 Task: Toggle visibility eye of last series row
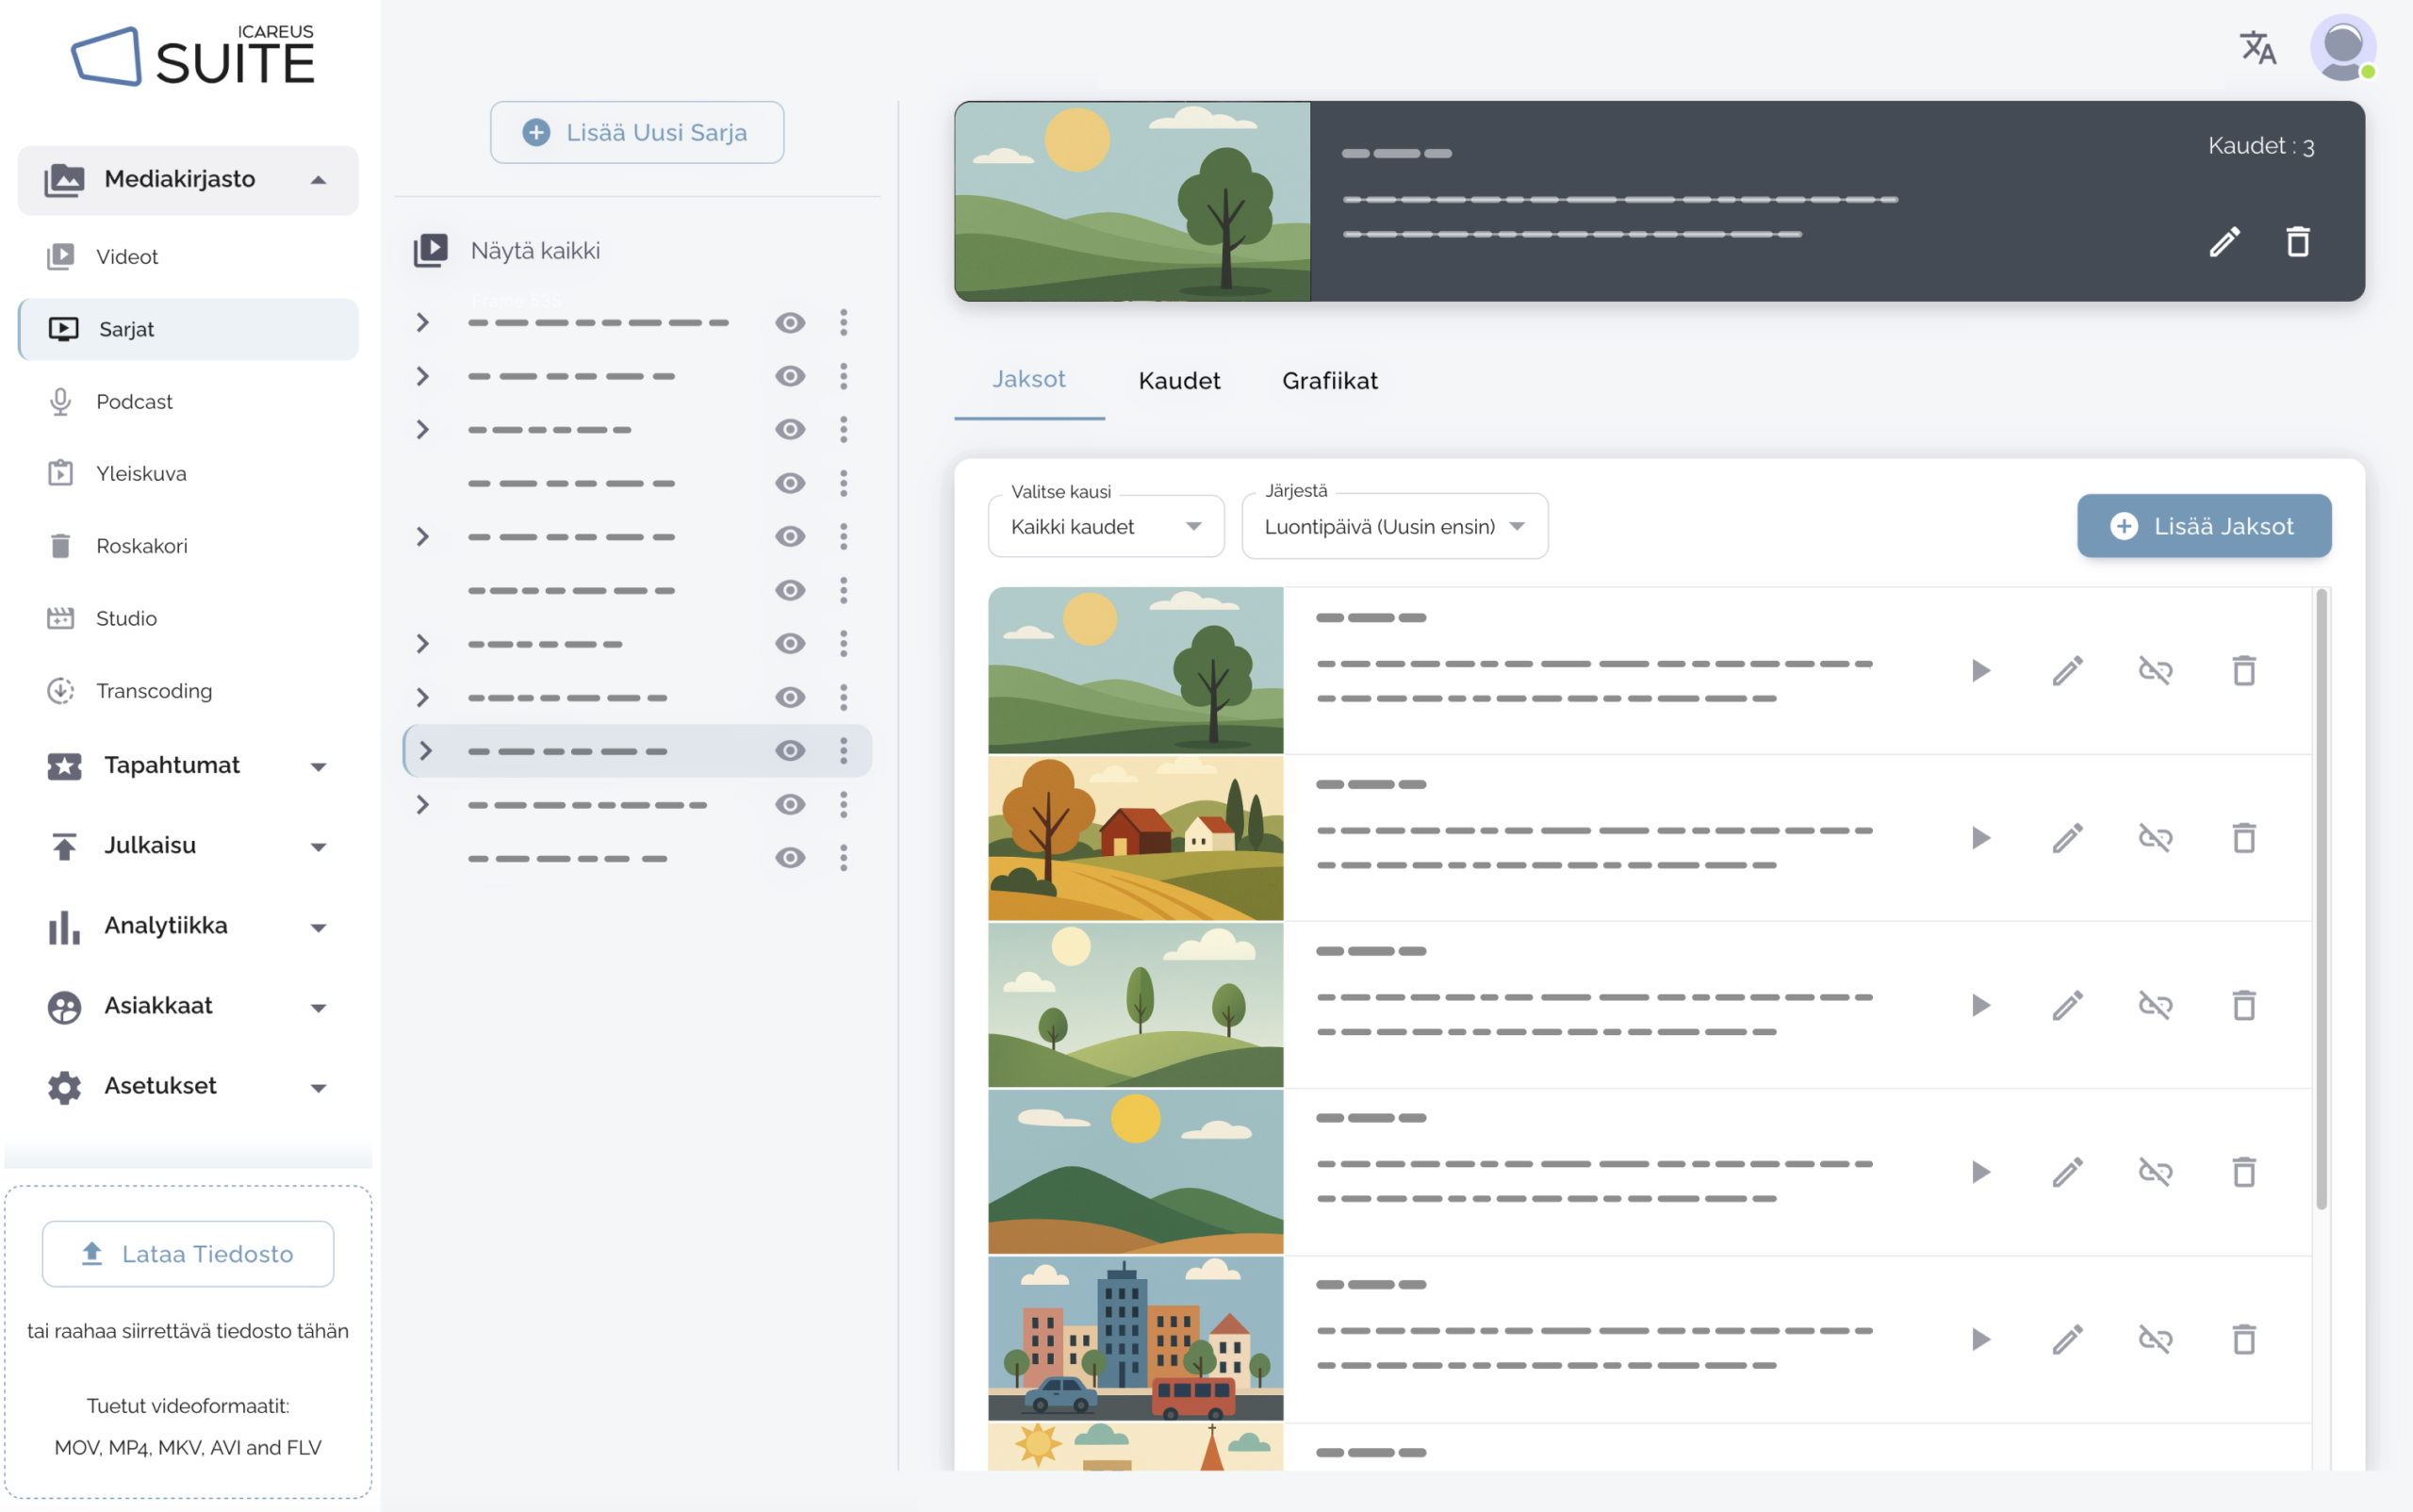coord(790,858)
